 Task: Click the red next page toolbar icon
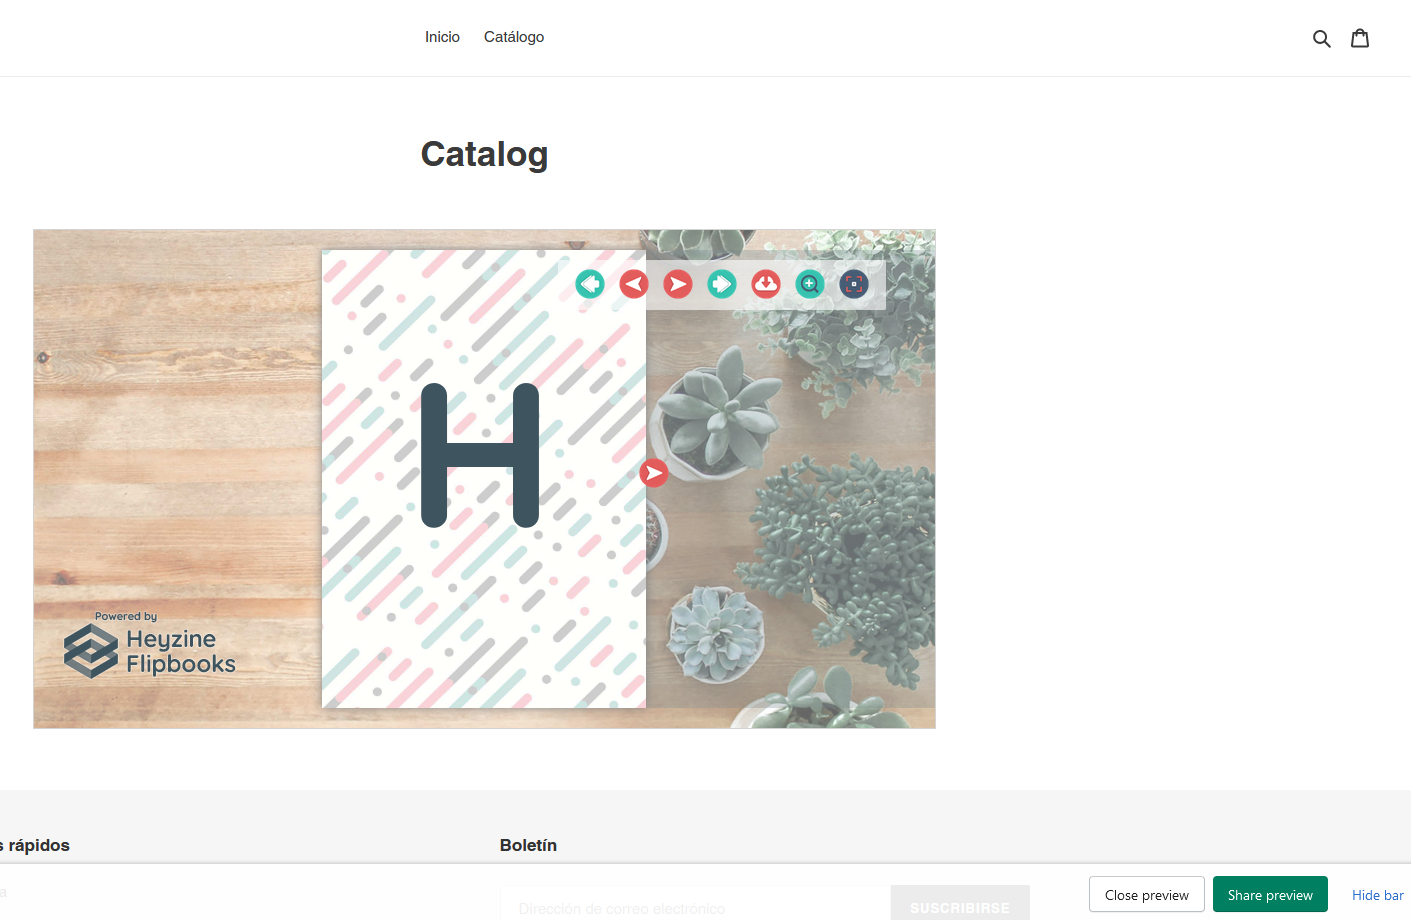(677, 284)
